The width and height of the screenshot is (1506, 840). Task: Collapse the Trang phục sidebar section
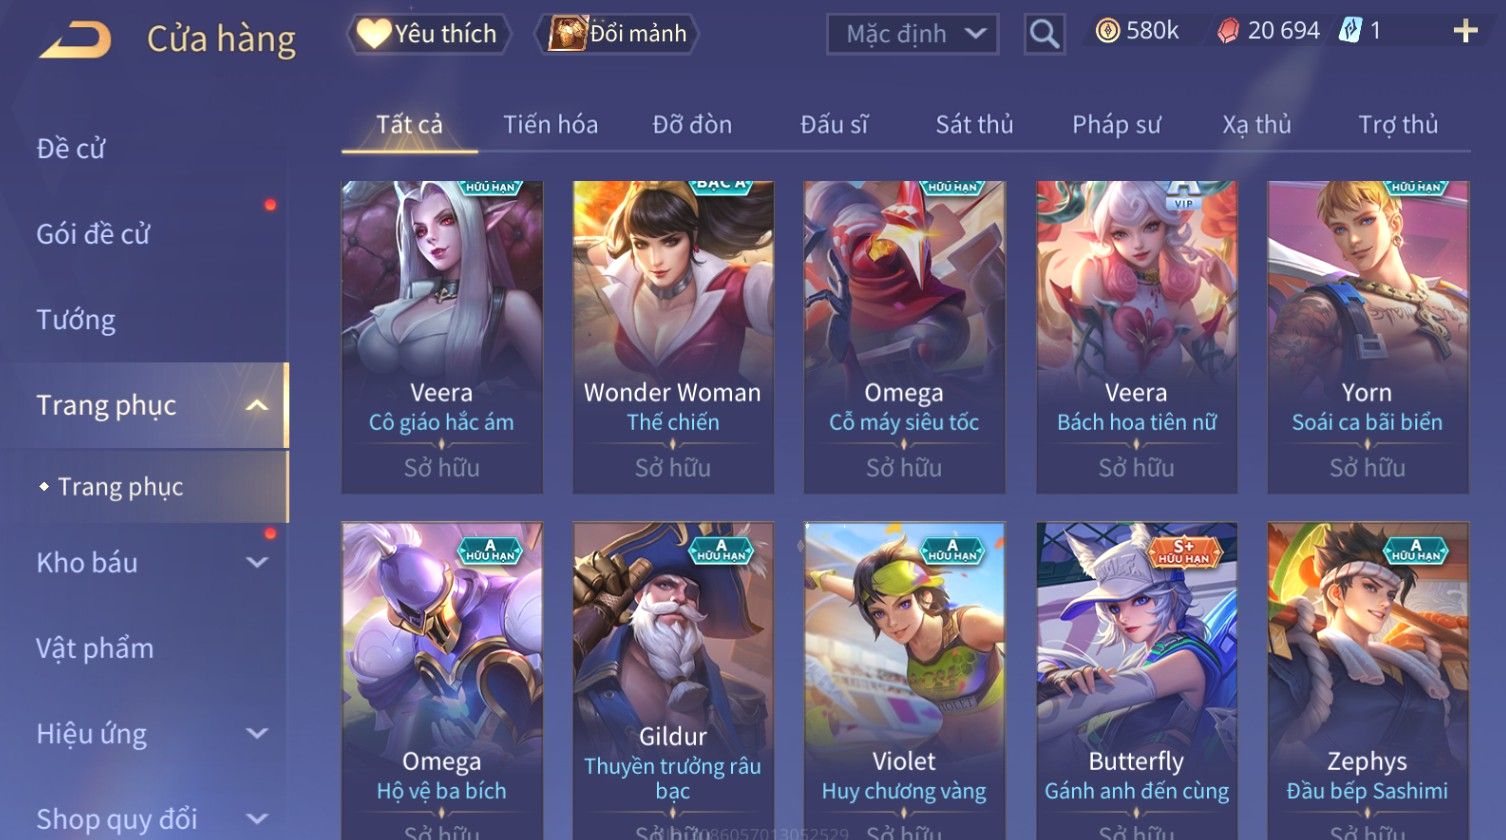257,405
